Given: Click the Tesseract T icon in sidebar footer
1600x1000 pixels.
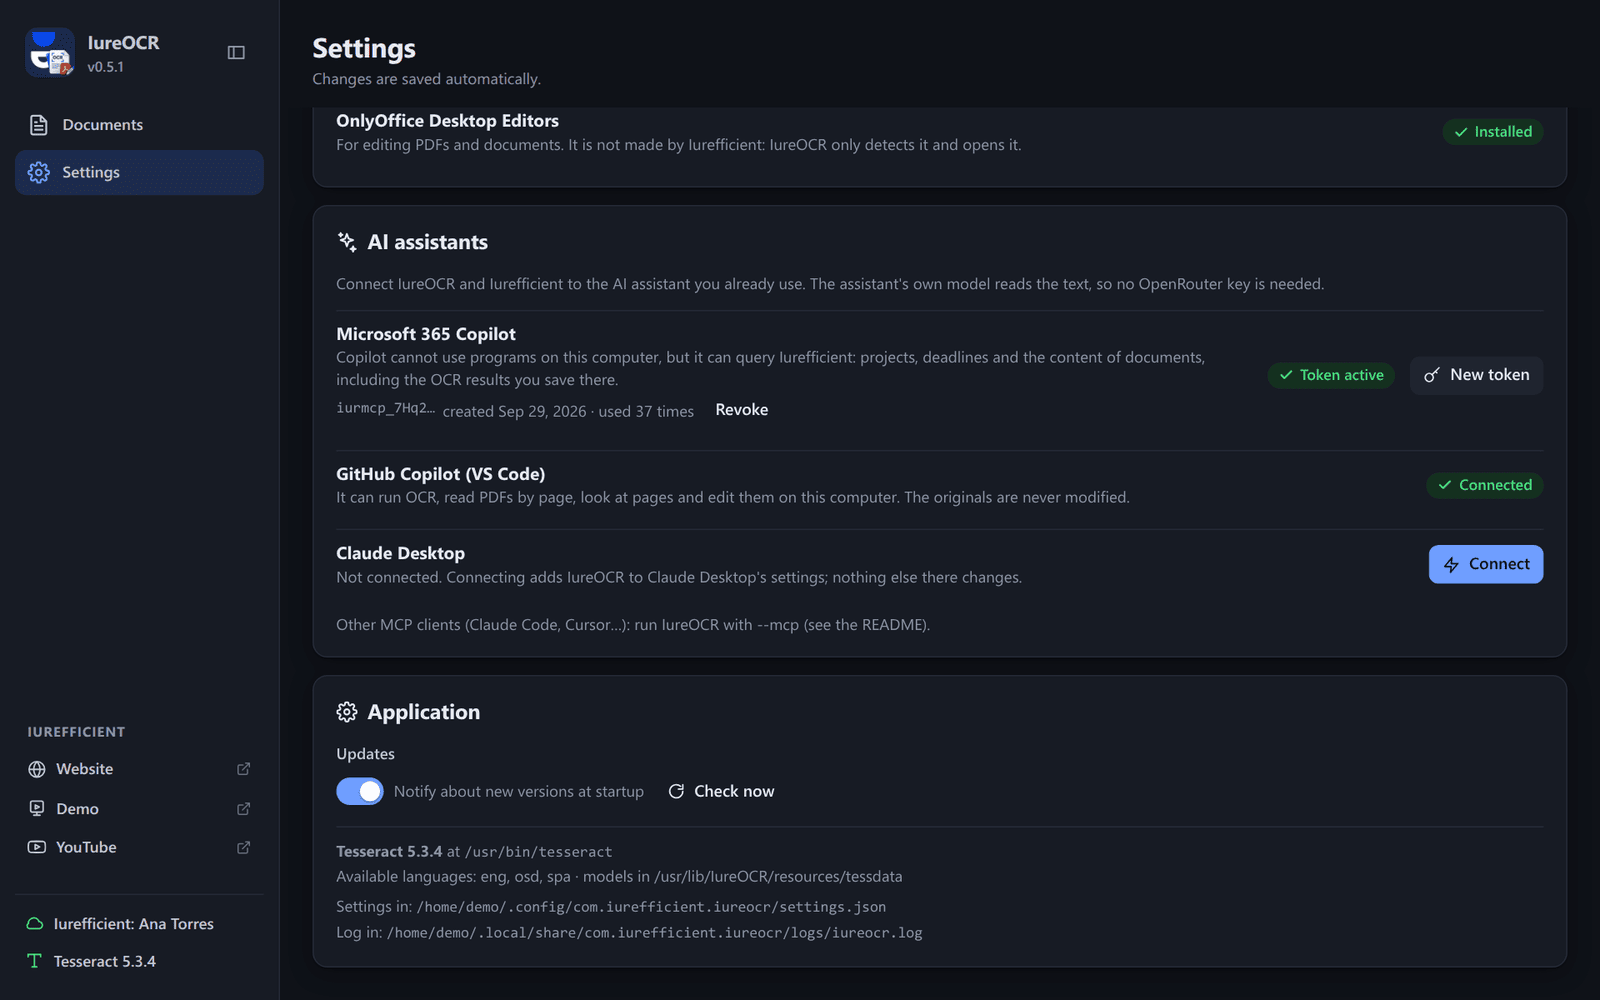Looking at the screenshot, I should click(35, 961).
